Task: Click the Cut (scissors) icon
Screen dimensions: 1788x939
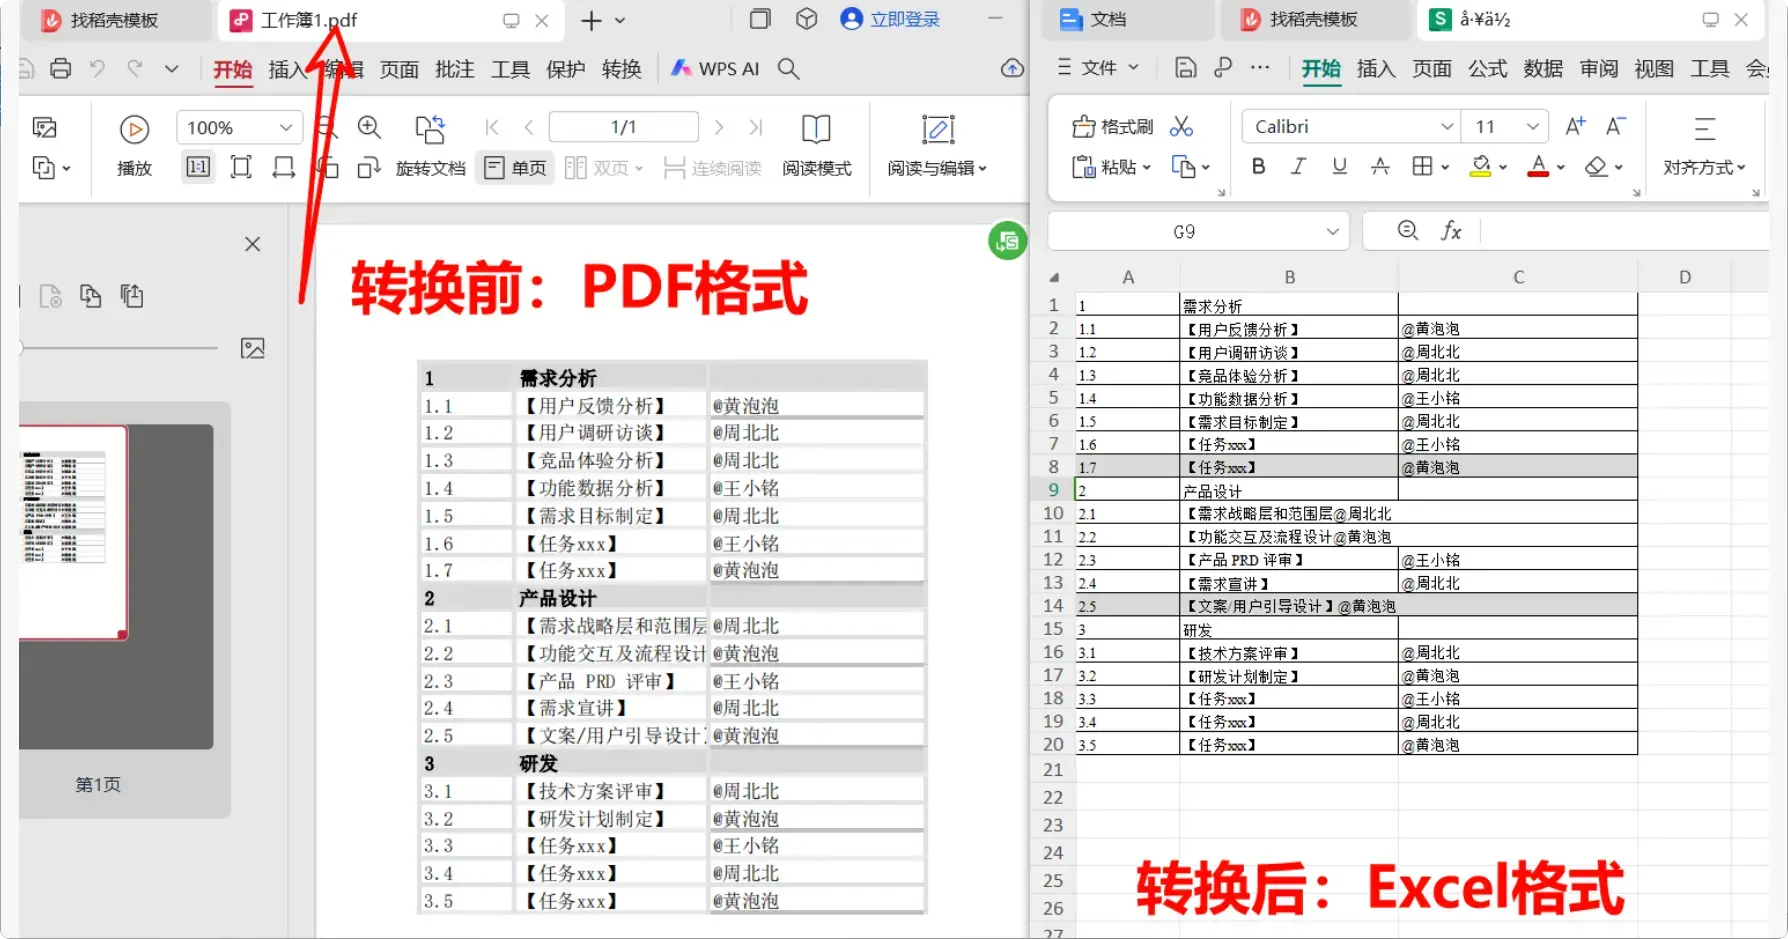Action: pos(1181,126)
